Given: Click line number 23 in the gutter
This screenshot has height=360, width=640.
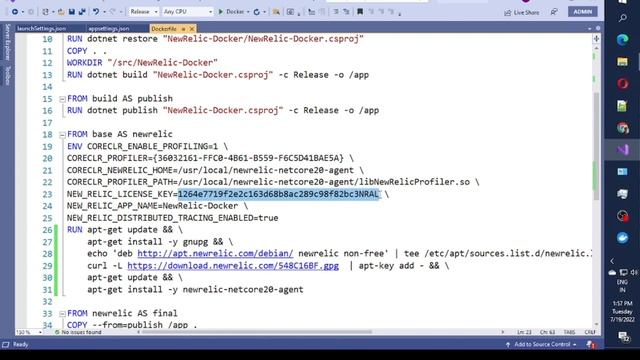Looking at the screenshot, I should [47, 194].
